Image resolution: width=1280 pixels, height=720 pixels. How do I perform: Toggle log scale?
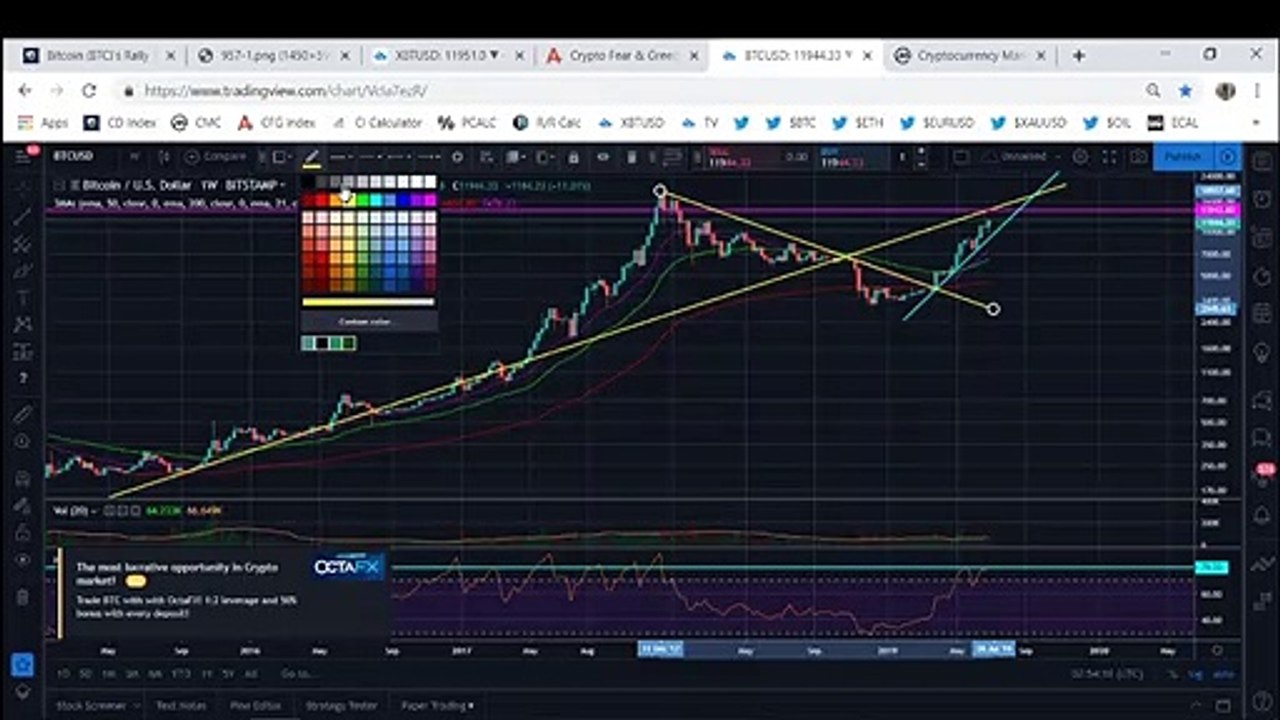pyautogui.click(x=1196, y=675)
